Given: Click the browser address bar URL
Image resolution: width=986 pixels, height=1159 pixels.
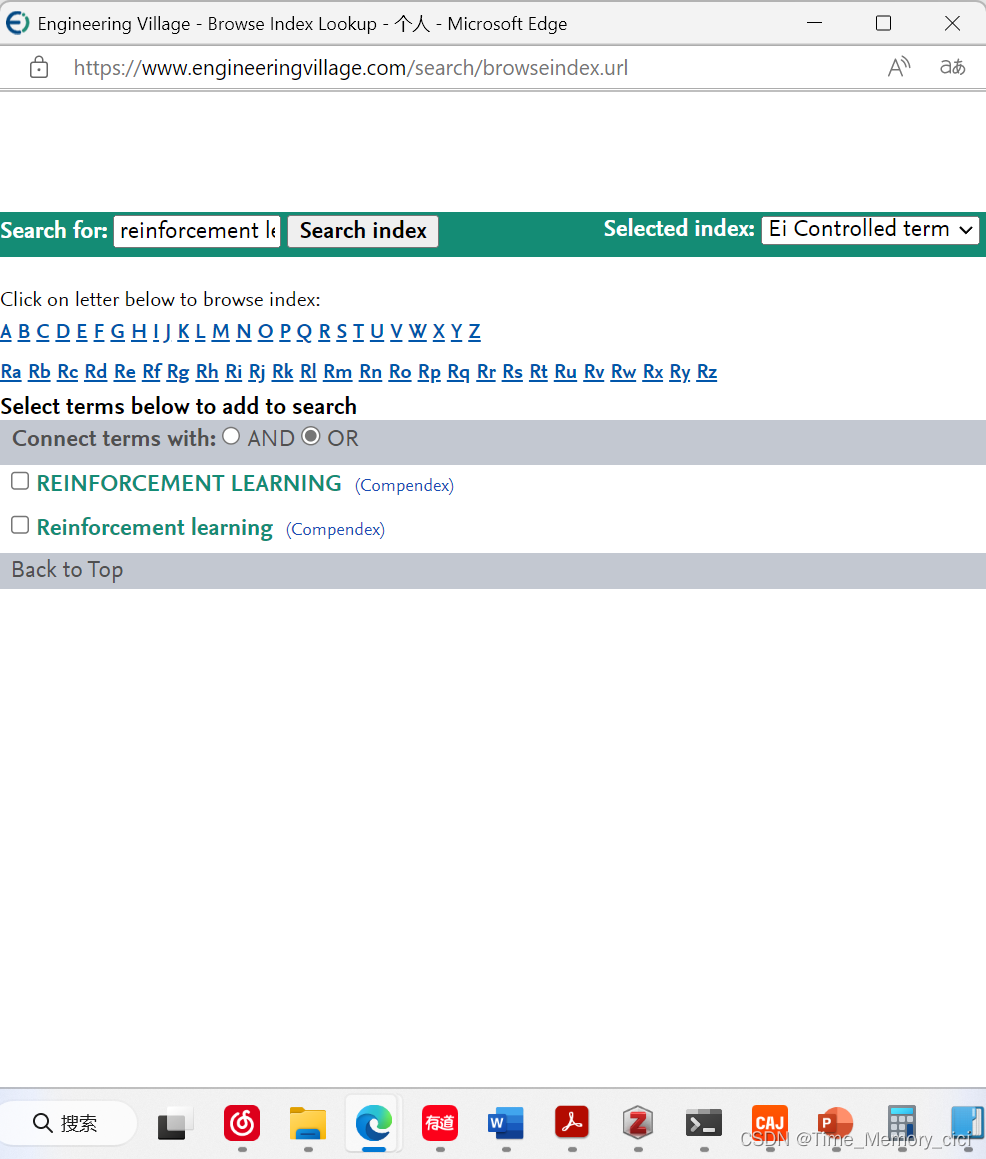Looking at the screenshot, I should [350, 68].
